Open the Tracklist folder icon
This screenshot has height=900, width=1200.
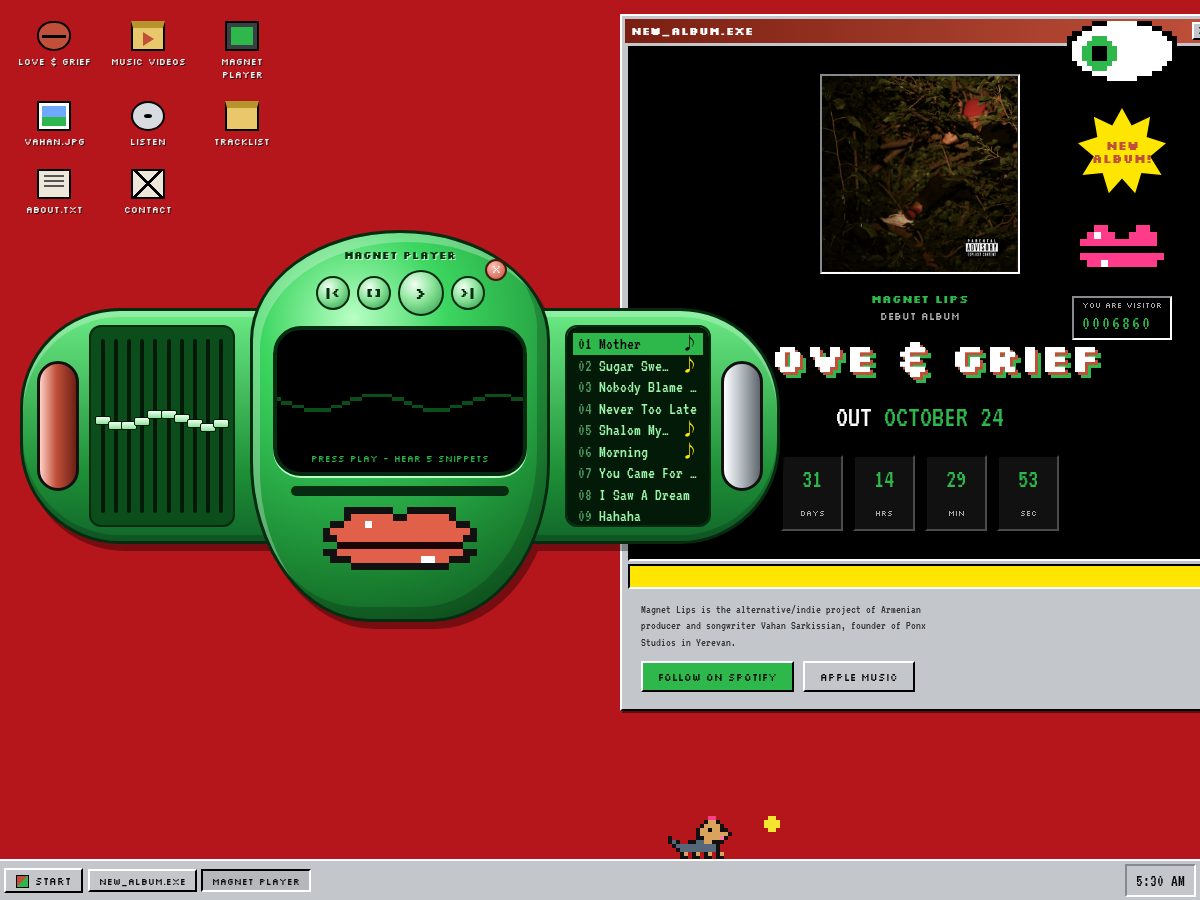(242, 124)
